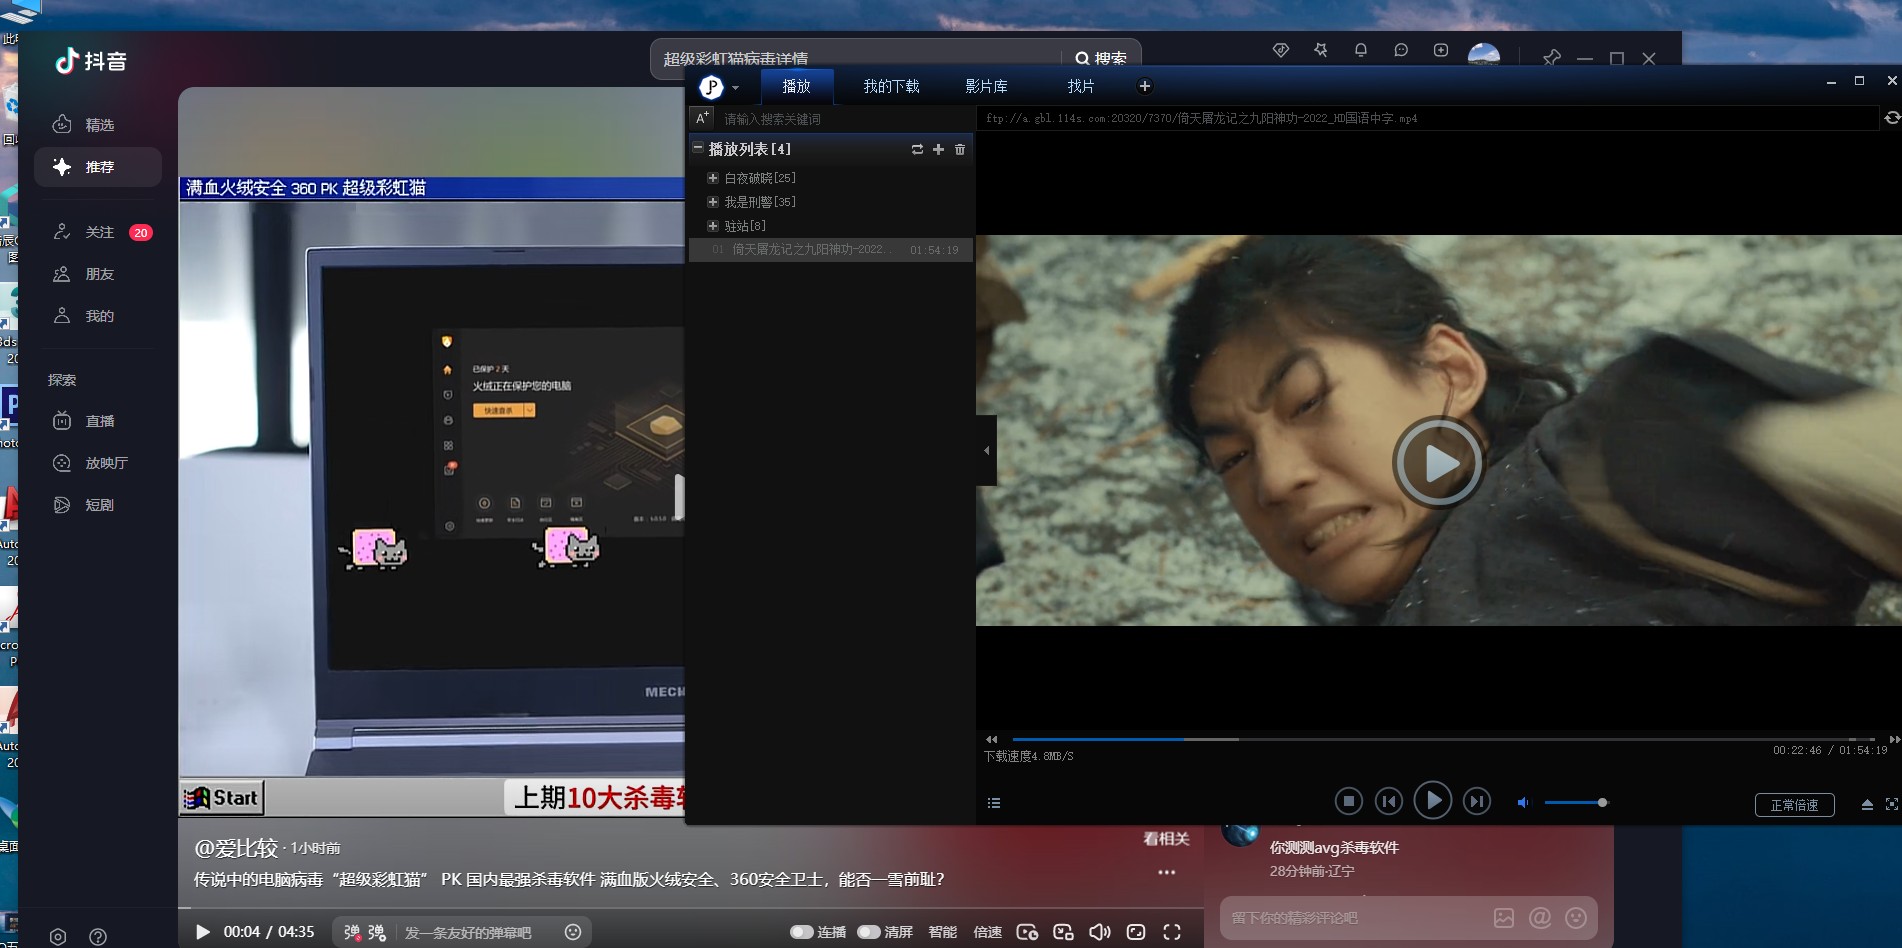Open 智能 quality option in Douyin player
Image resolution: width=1902 pixels, height=948 pixels.
943,932
